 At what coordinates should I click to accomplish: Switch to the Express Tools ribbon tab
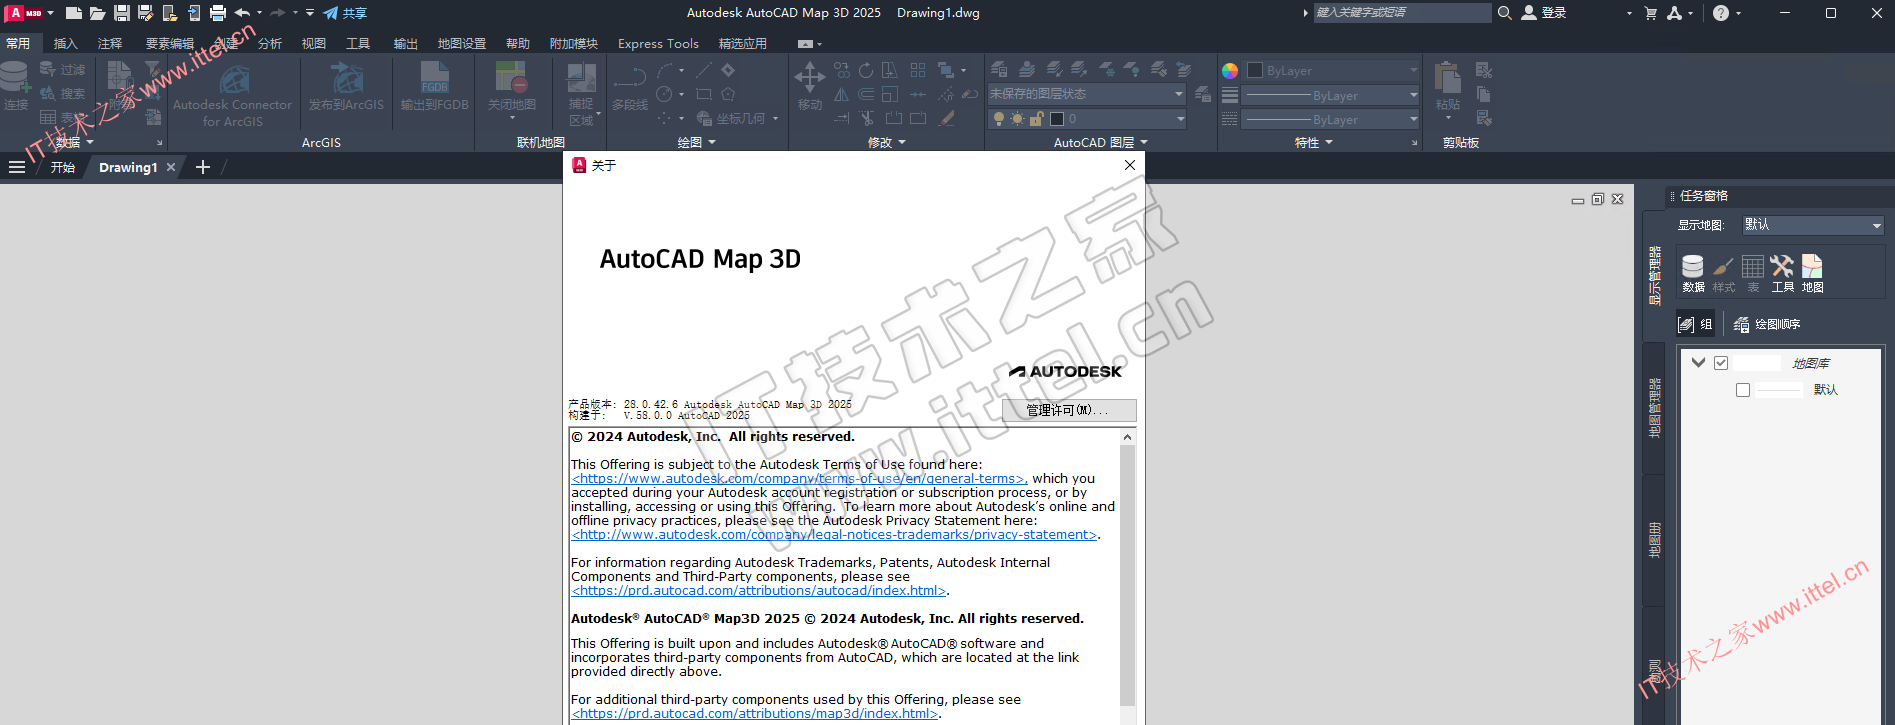point(658,43)
